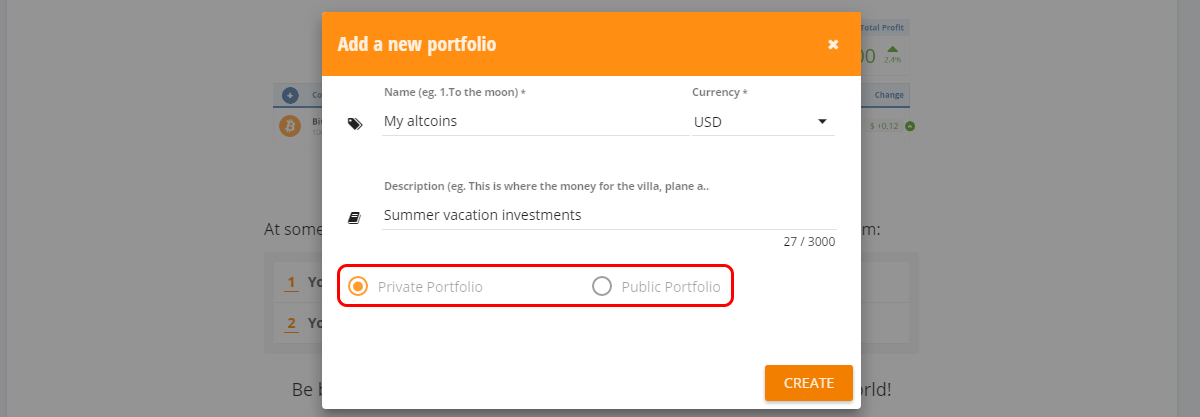Select the Private Portfolio radio button
The height and width of the screenshot is (417, 1200).
(357, 287)
